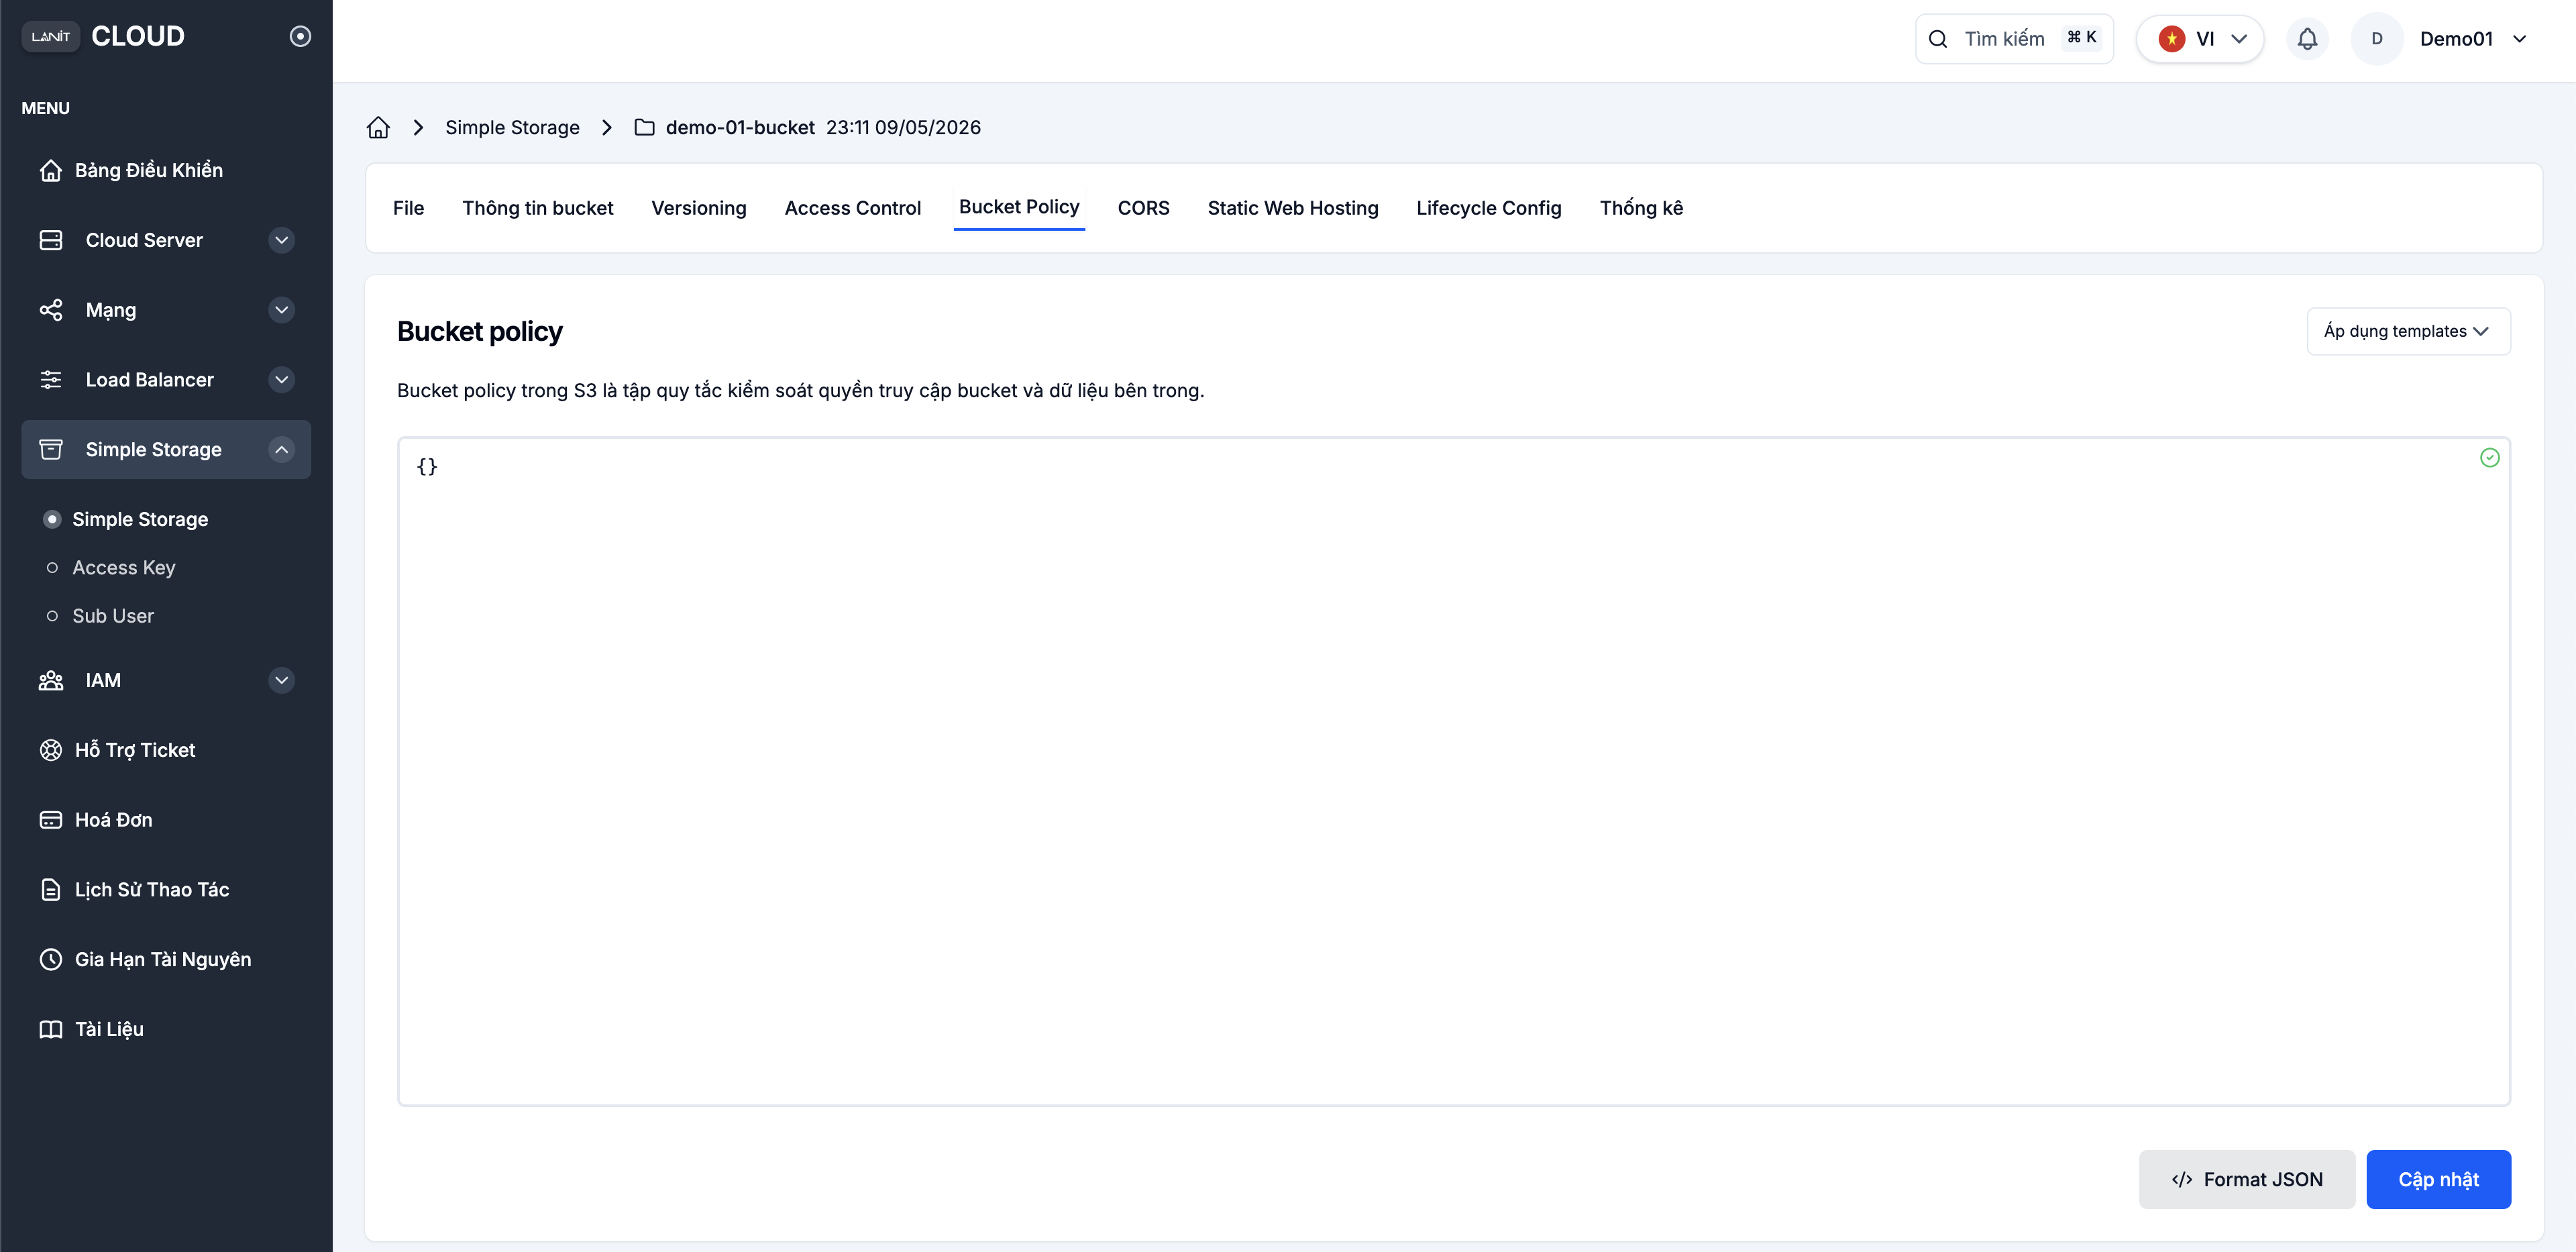Expand the Load Balancer chevron
2576x1252 pixels.
pos(282,380)
